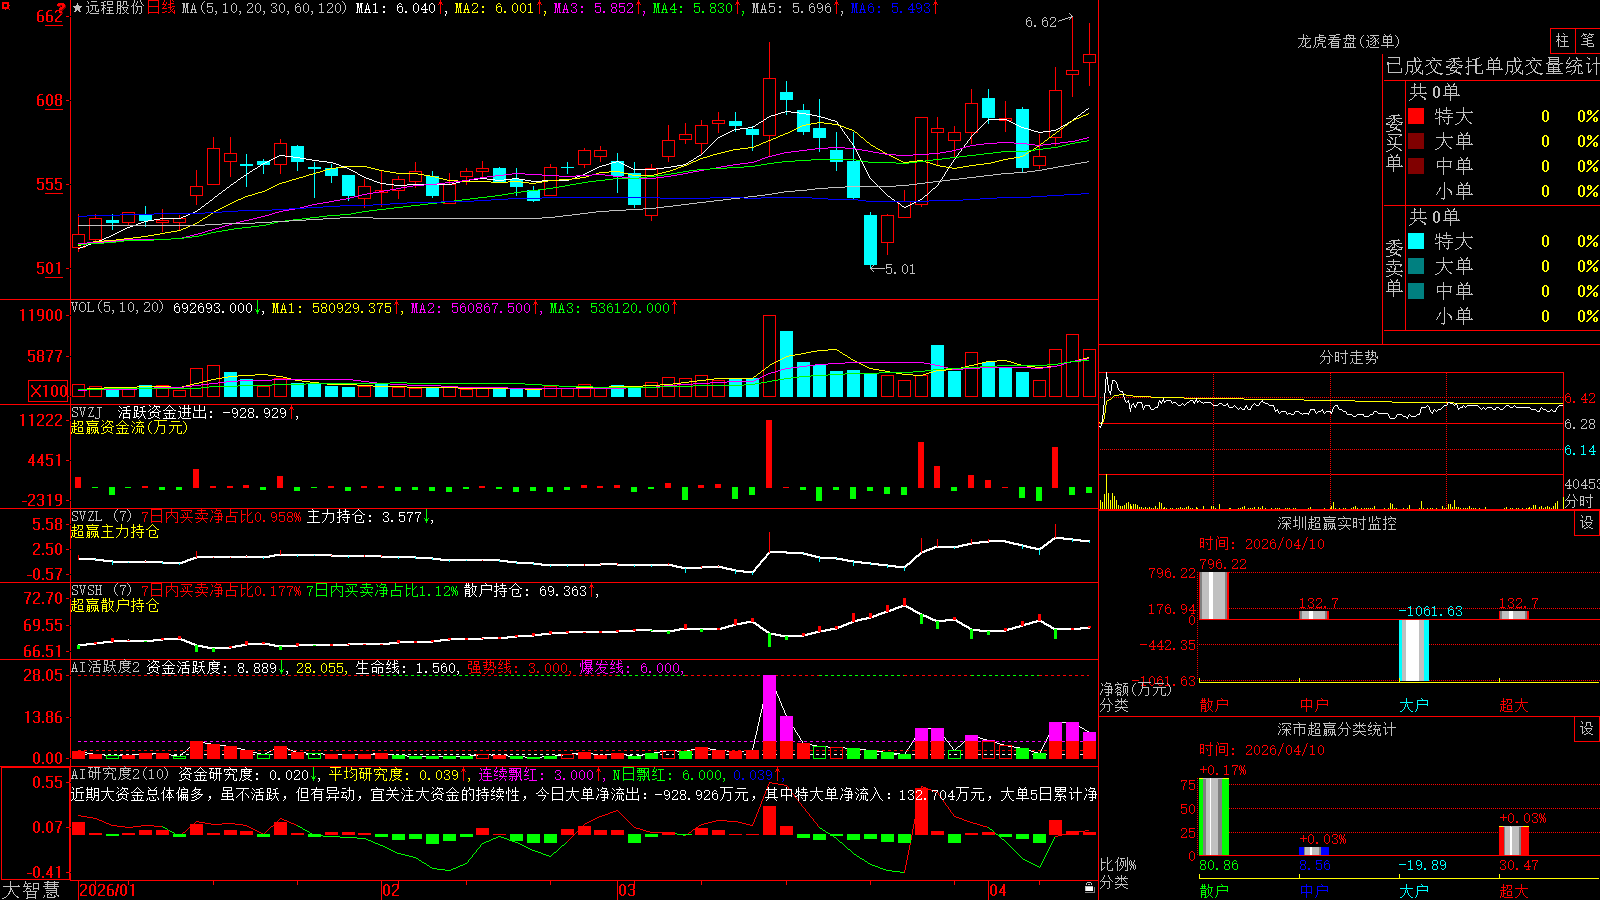
Task: Click the "MA5: 5.696" value
Action: (796, 8)
